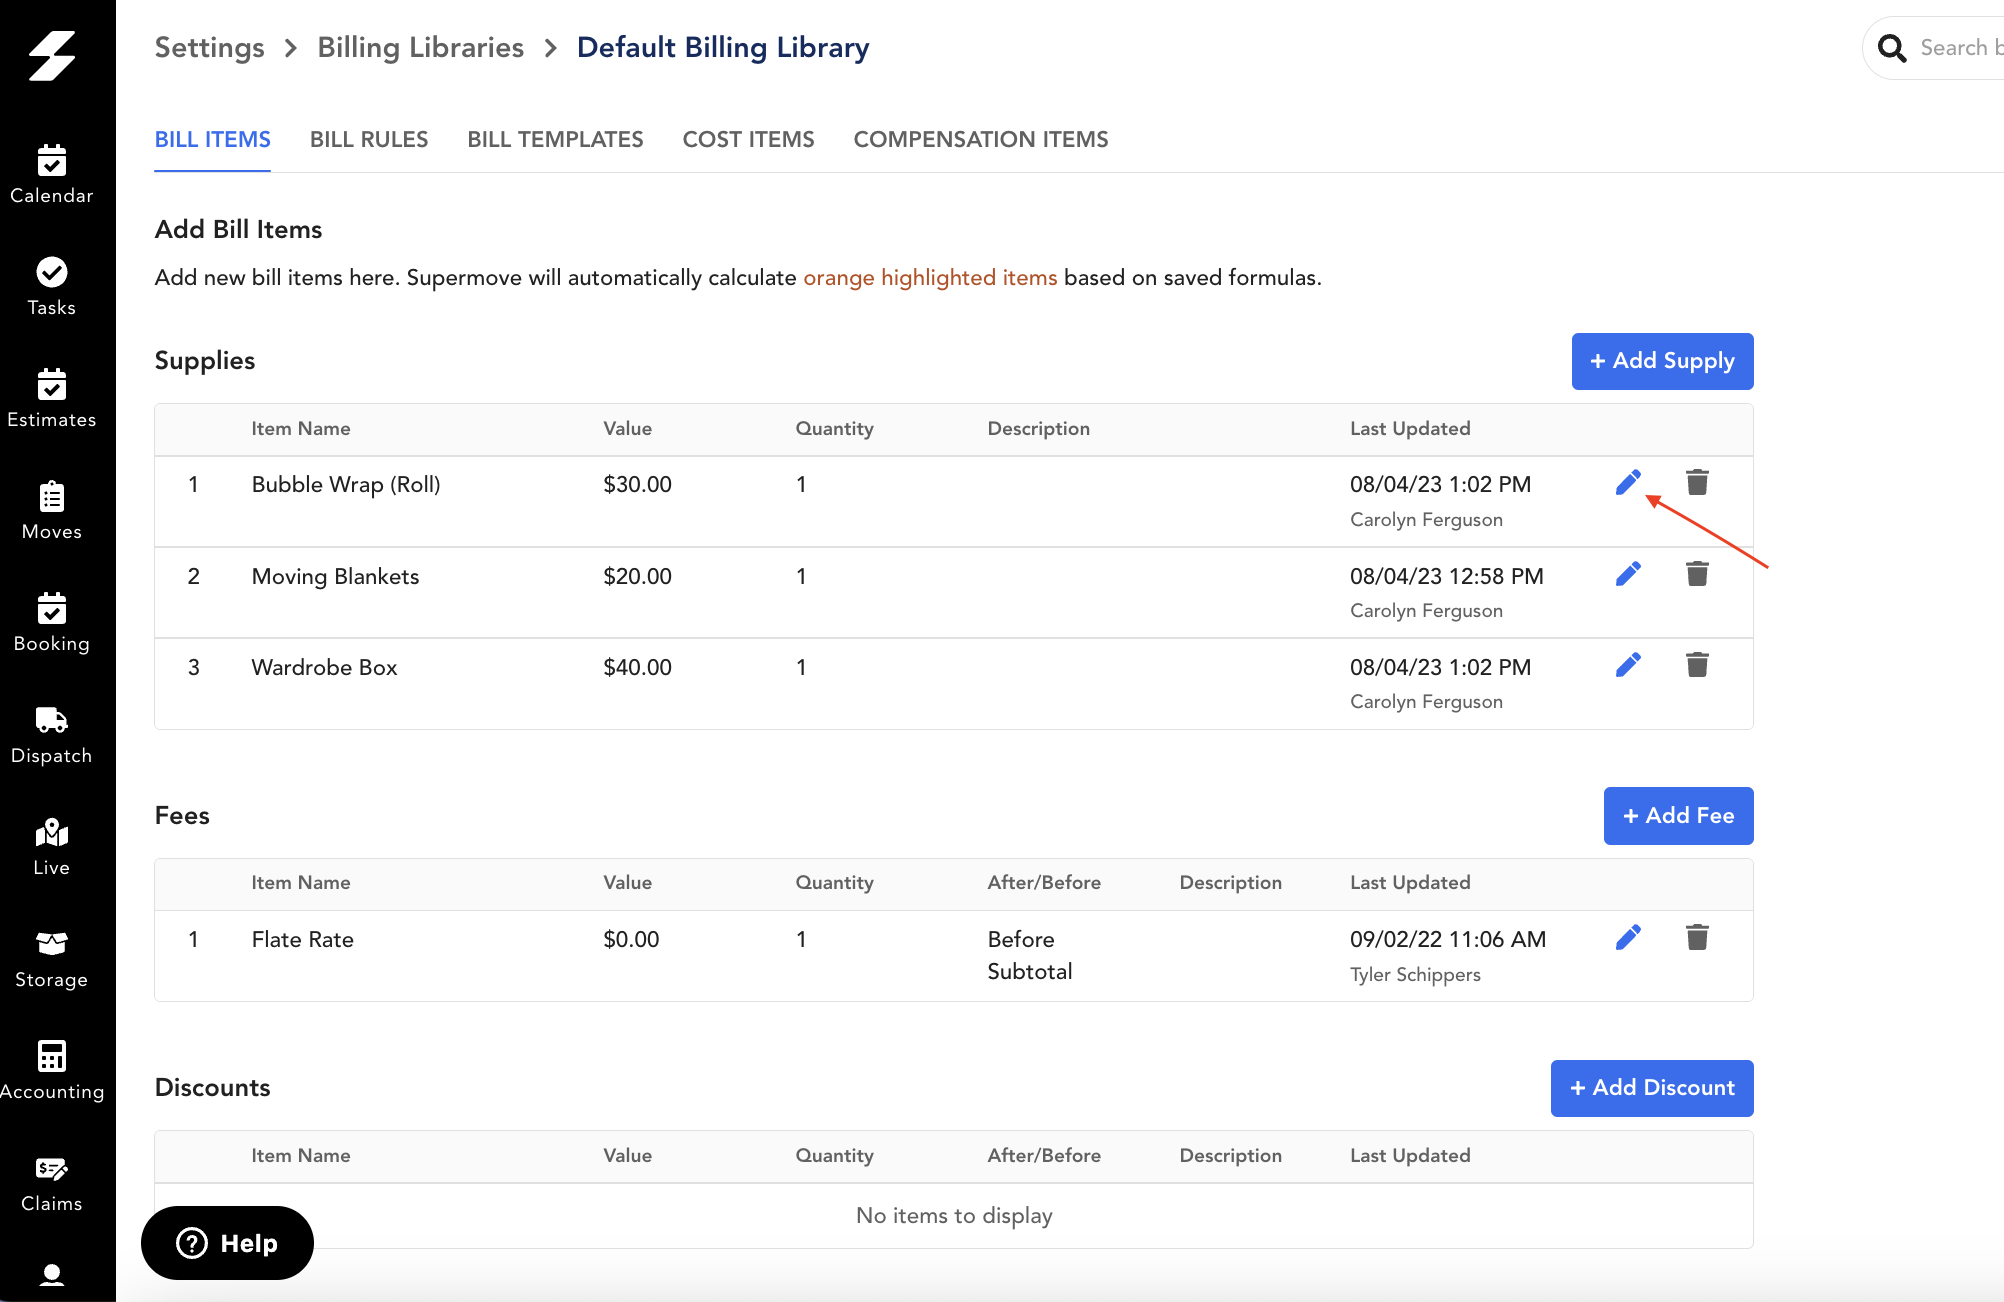Open Dispatch in the sidebar
This screenshot has height=1302, width=2004.
(x=52, y=735)
